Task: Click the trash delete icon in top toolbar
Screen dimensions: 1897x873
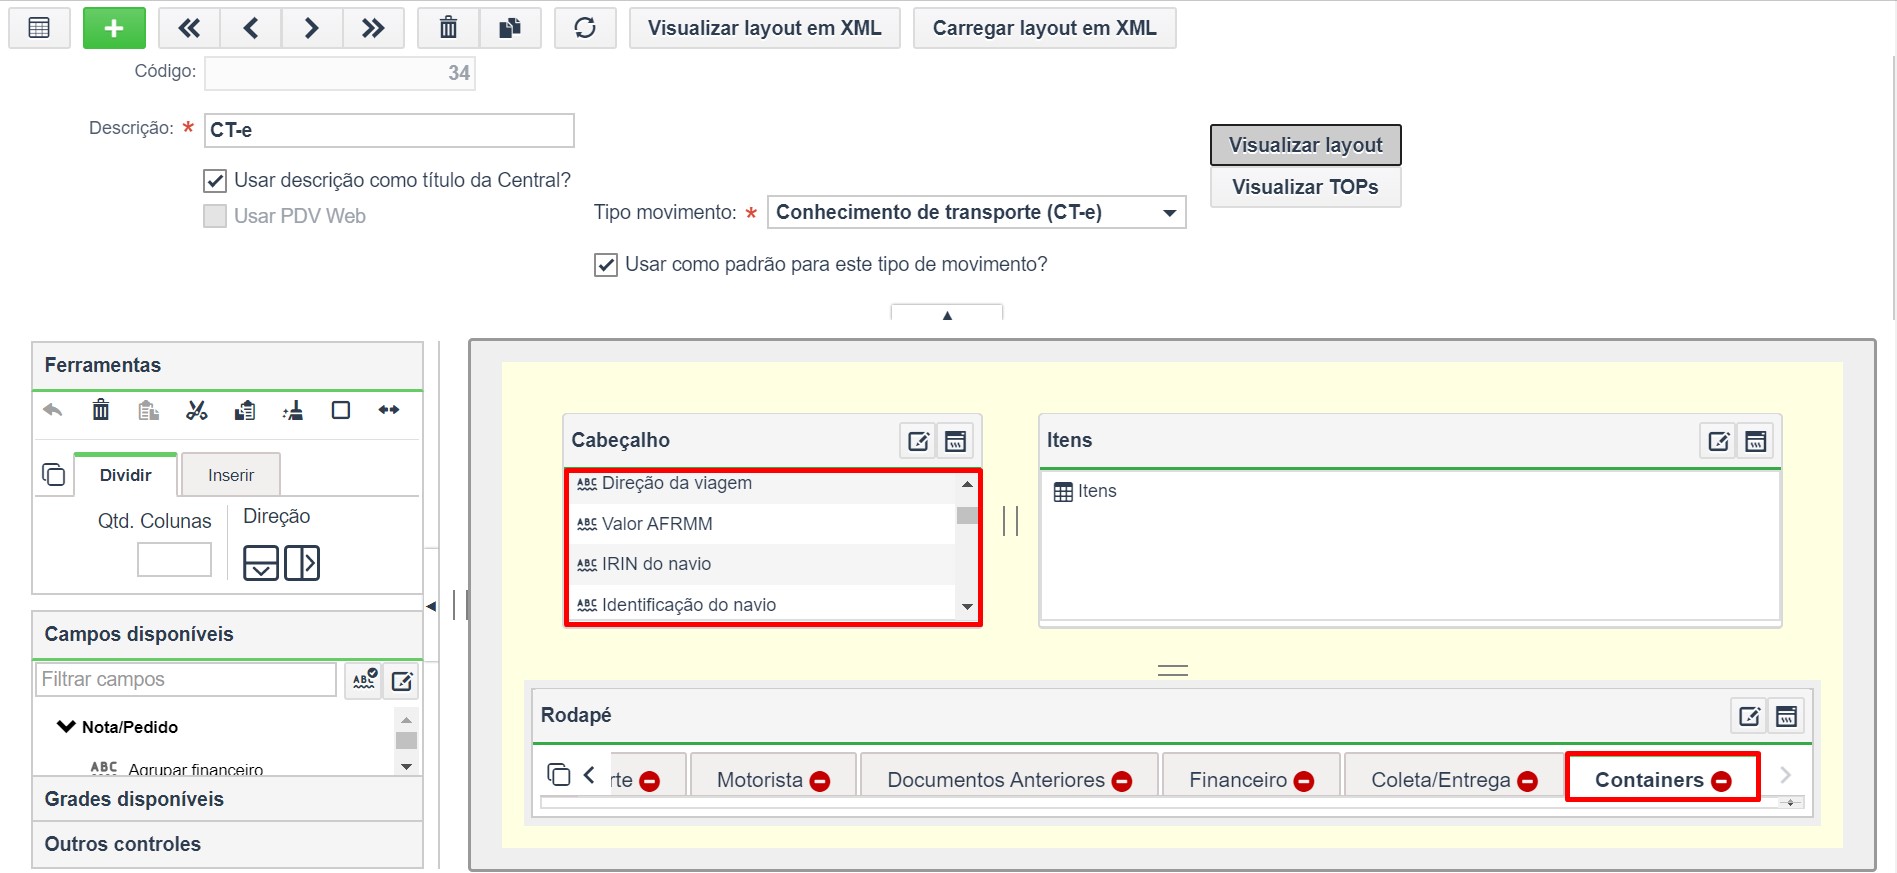Action: tap(449, 28)
